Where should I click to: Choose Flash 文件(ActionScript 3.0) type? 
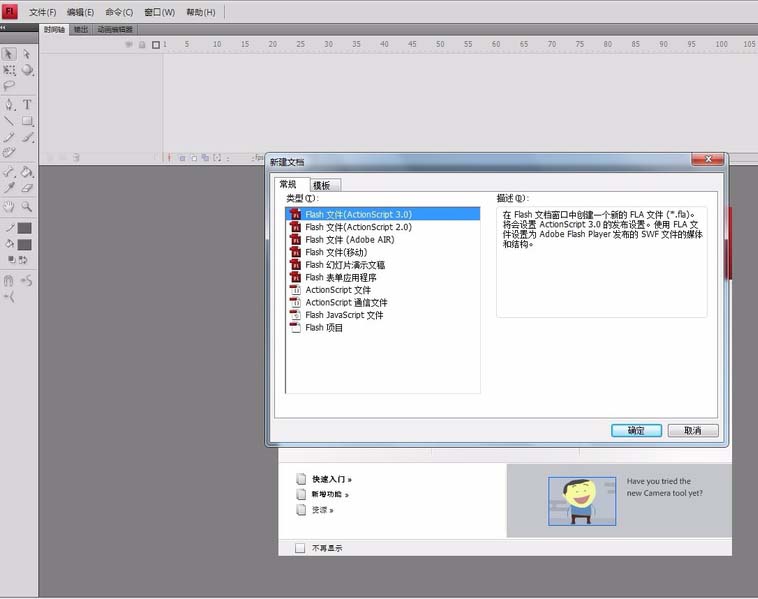(383, 214)
